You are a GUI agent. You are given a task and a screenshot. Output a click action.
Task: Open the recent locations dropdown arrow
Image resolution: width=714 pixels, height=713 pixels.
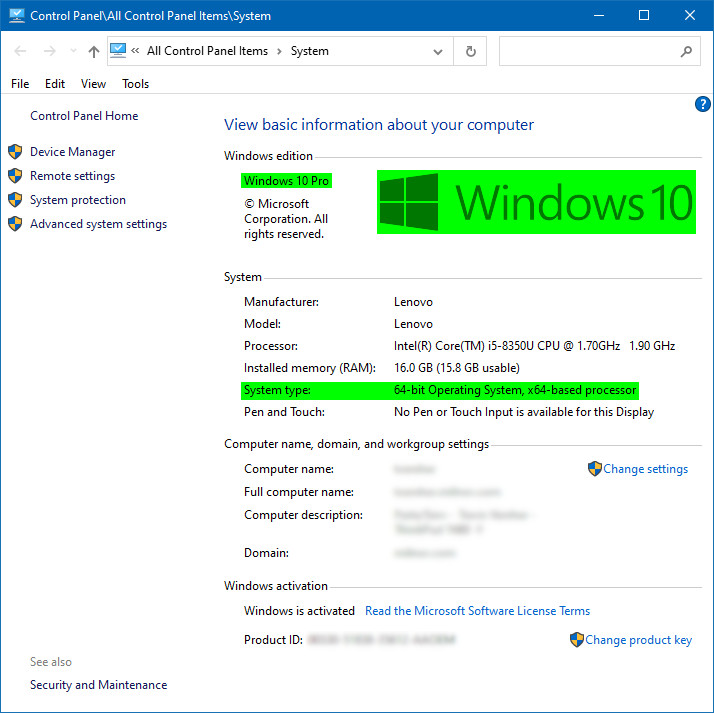click(73, 51)
